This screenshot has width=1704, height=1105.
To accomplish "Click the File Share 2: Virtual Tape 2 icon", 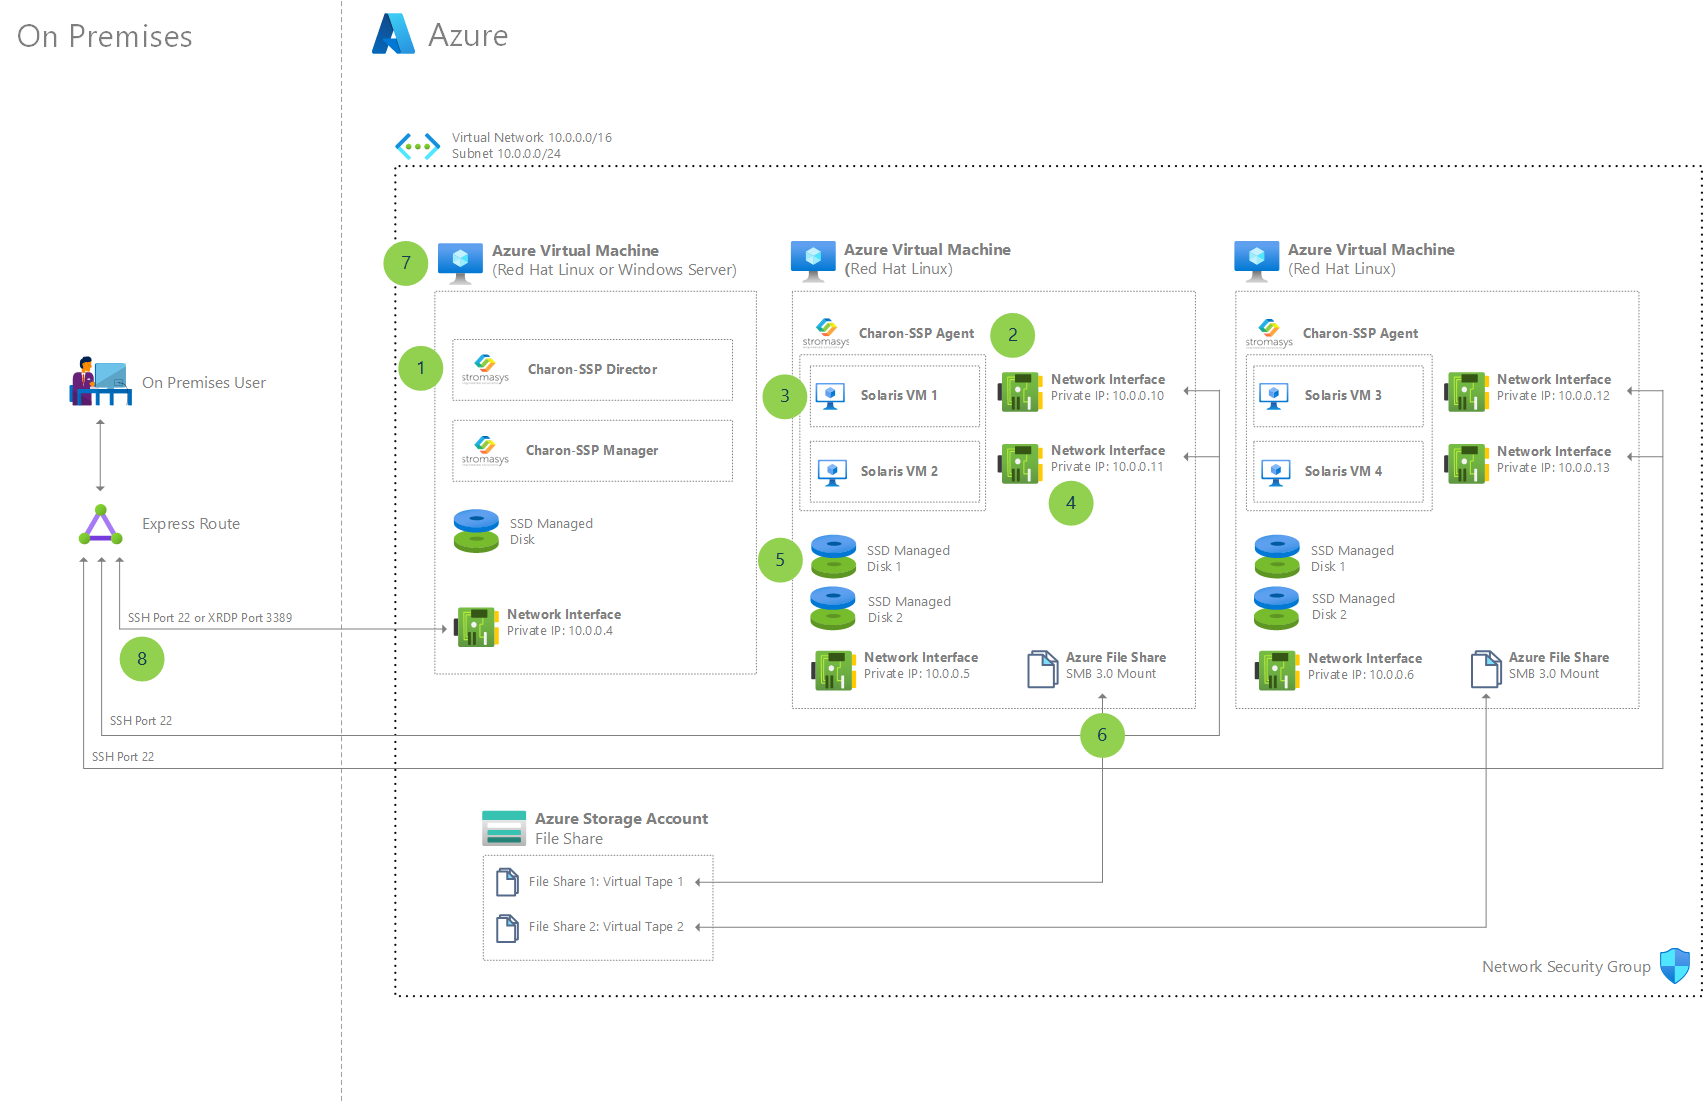I will 507,928.
